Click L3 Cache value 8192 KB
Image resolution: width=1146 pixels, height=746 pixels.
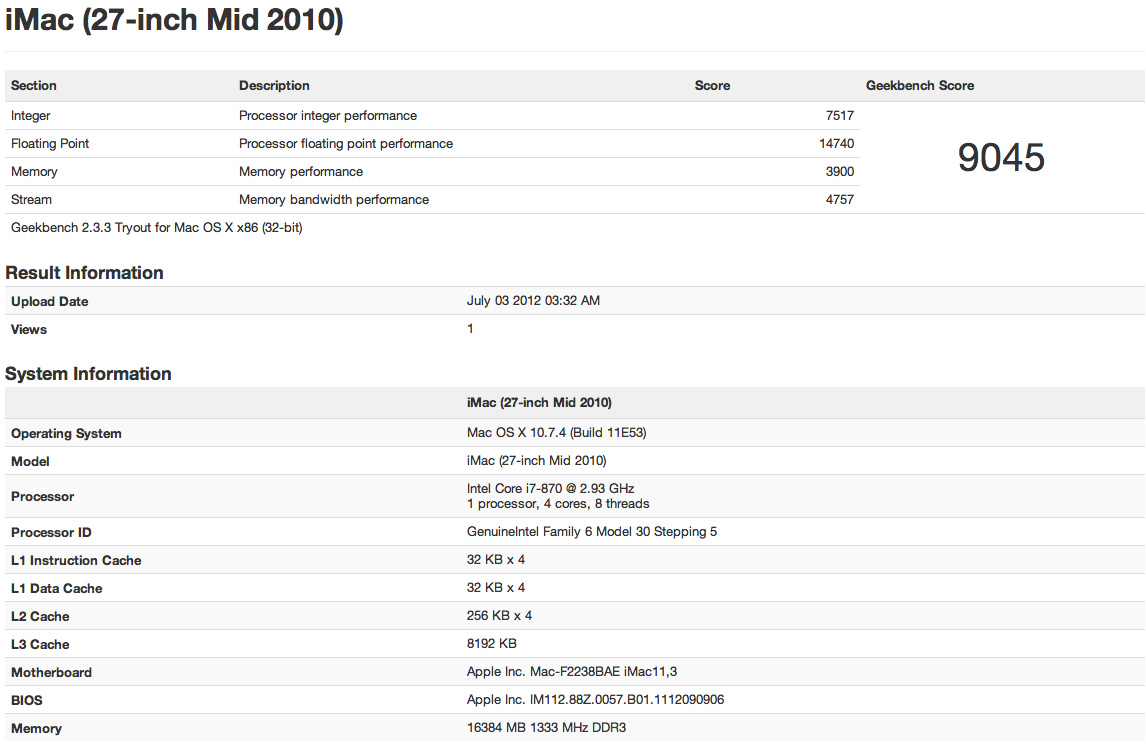(x=491, y=644)
